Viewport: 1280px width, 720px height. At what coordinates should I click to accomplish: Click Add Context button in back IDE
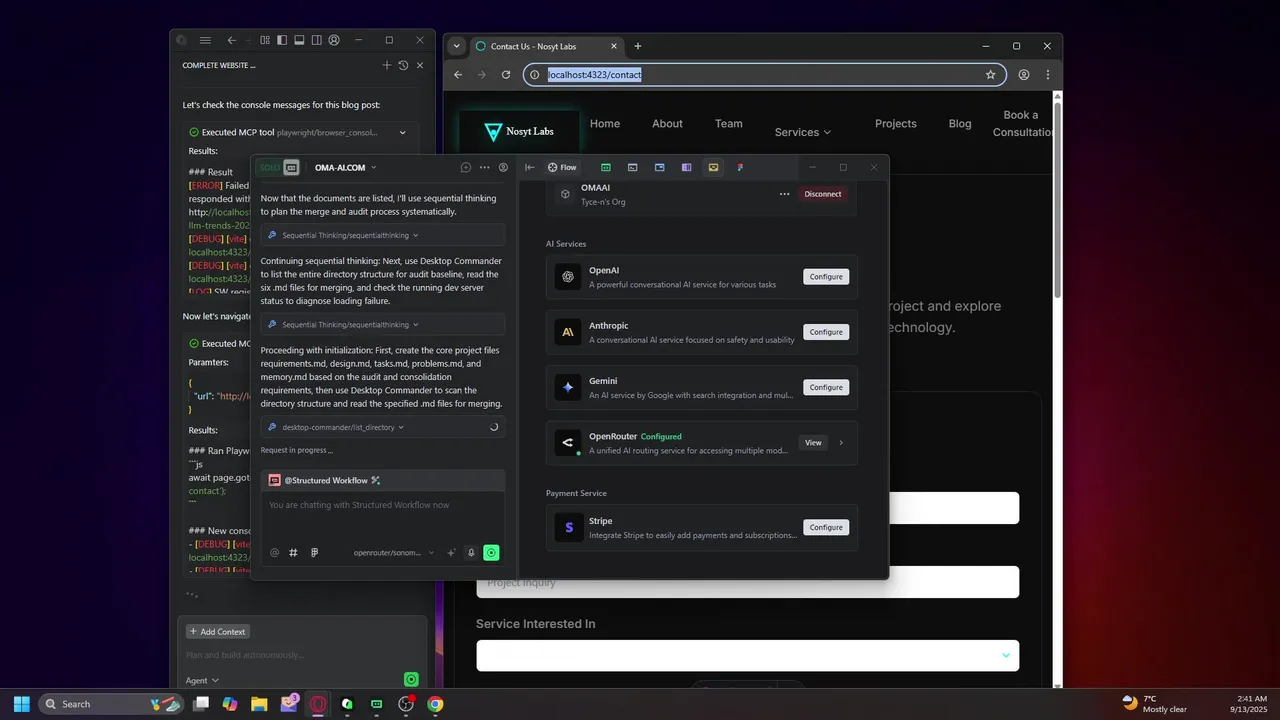pos(217,632)
